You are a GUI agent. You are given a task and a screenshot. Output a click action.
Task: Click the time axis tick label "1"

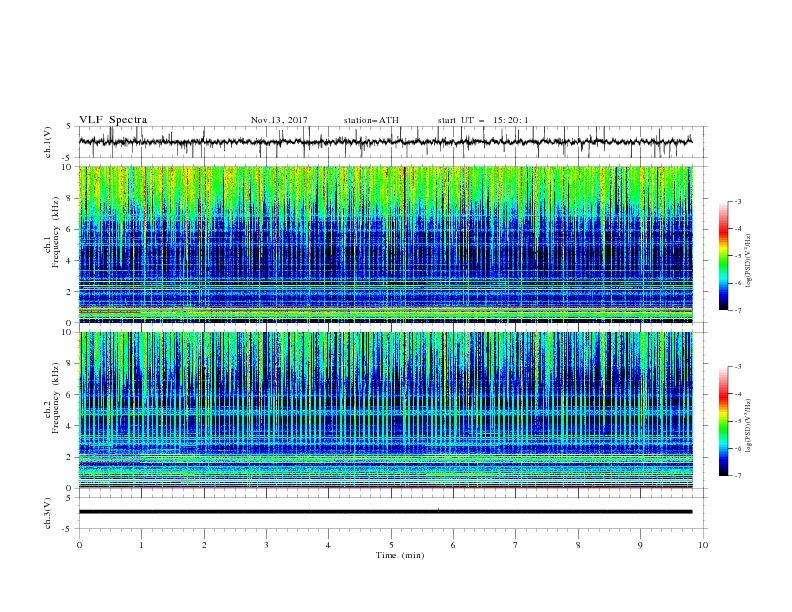pyautogui.click(x=141, y=545)
